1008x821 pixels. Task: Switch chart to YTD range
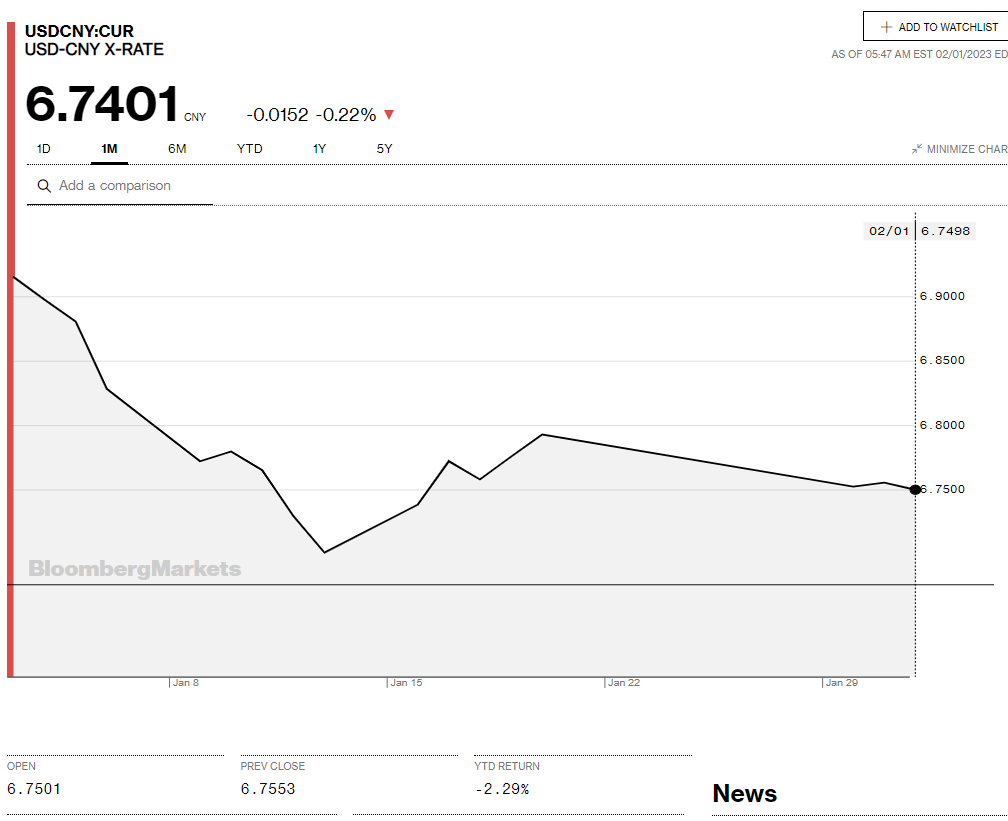point(249,149)
